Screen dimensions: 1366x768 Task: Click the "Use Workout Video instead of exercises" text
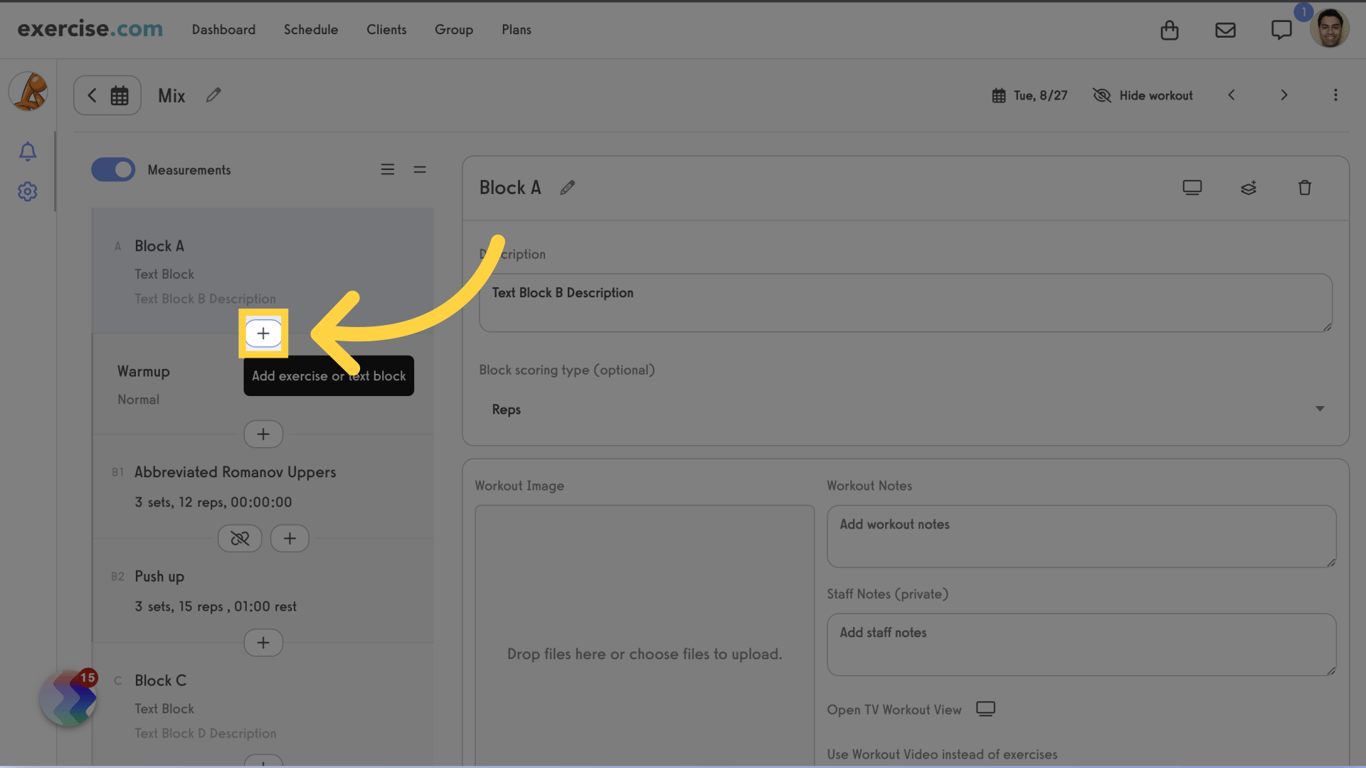(x=942, y=755)
